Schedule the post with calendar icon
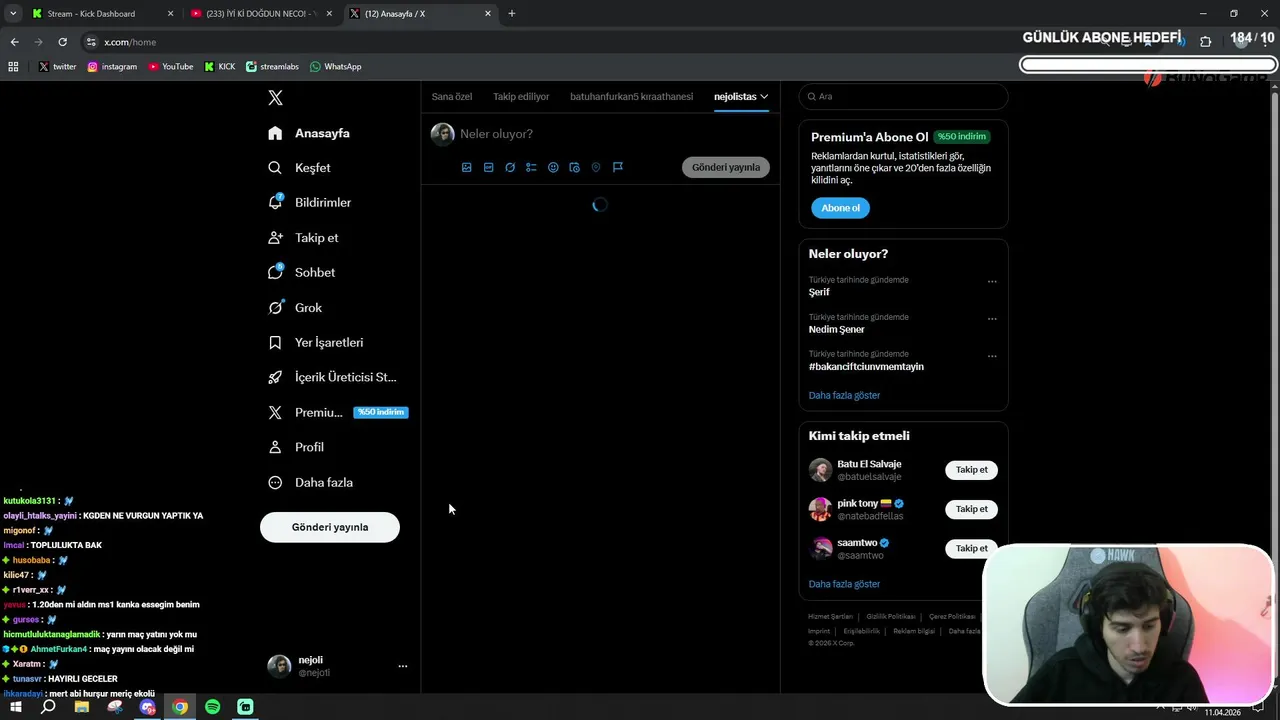The height and width of the screenshot is (720, 1280). pos(574,167)
